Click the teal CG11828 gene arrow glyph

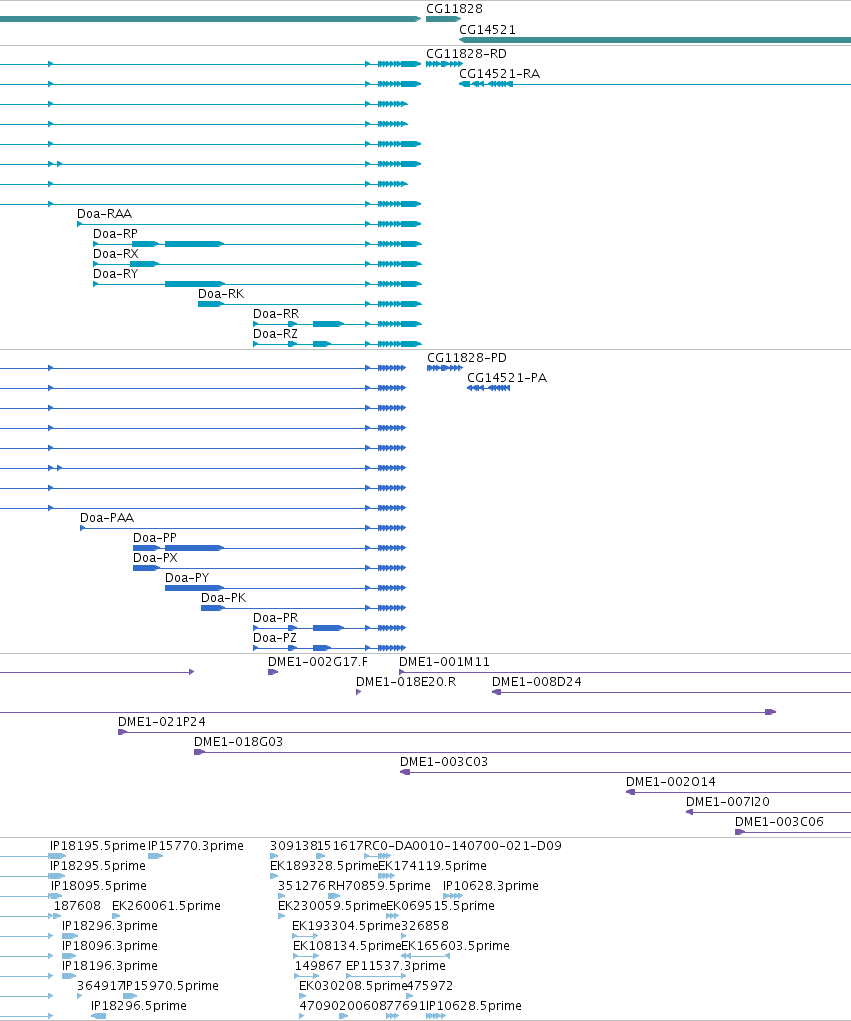[443, 19]
